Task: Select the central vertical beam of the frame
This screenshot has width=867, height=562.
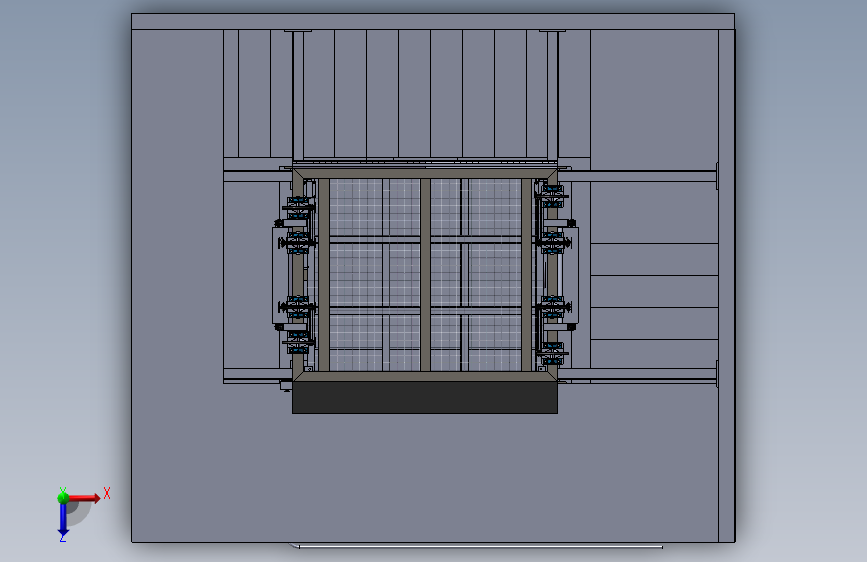Action: [x=425, y=274]
